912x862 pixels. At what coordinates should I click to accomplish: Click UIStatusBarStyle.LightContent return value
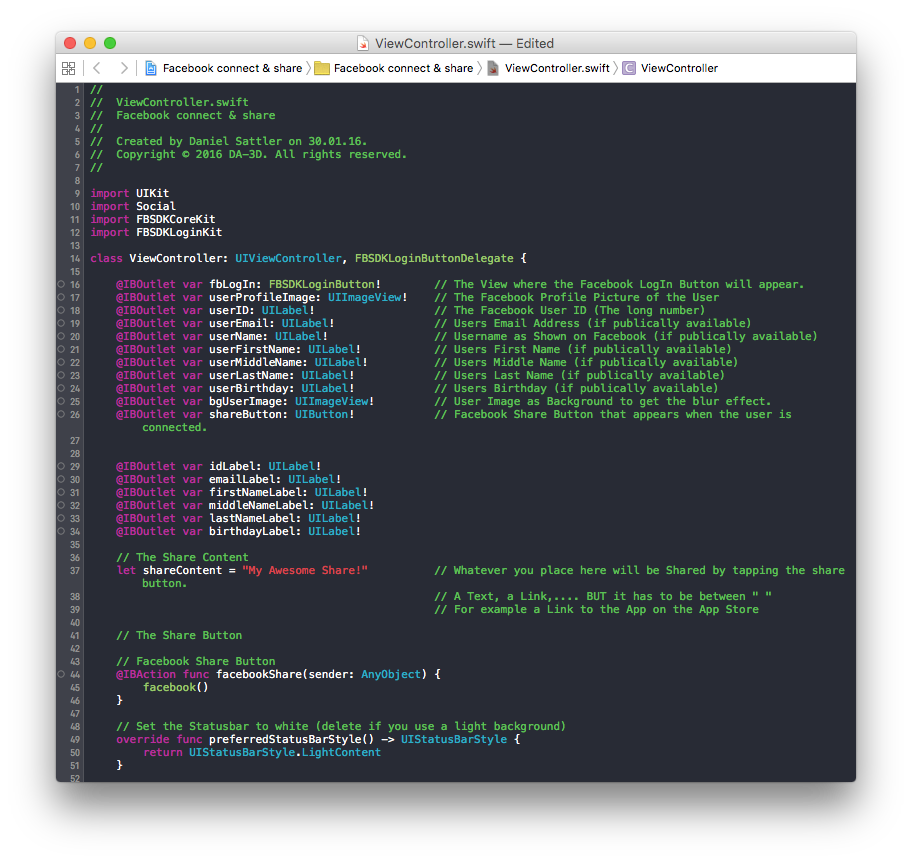[284, 753]
